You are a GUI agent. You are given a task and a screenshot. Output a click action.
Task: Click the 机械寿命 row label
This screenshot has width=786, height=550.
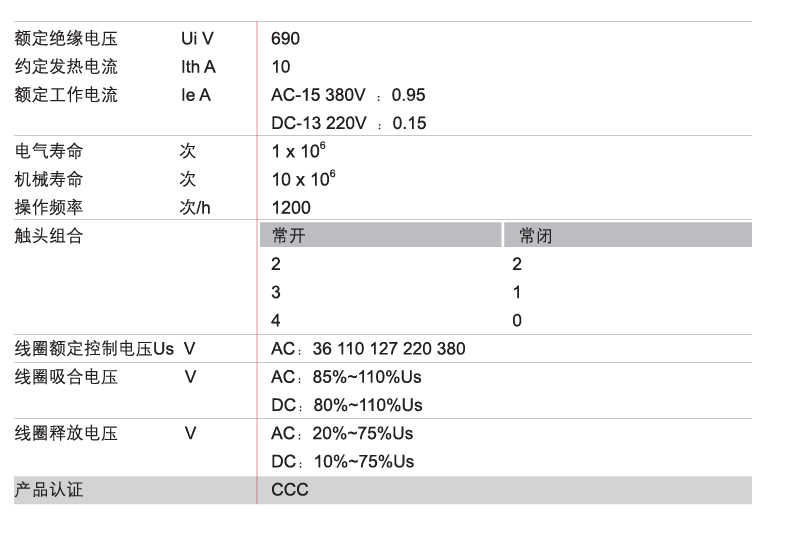49,179
